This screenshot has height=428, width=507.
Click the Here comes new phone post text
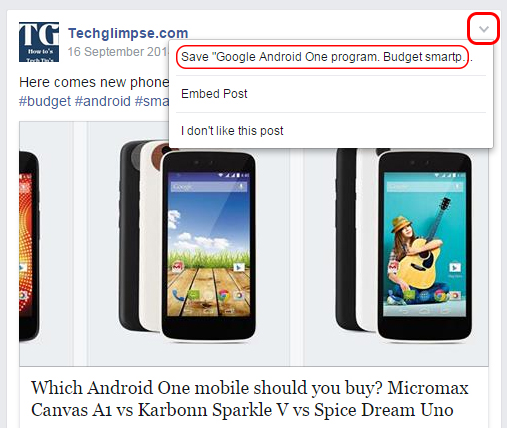(x=94, y=82)
